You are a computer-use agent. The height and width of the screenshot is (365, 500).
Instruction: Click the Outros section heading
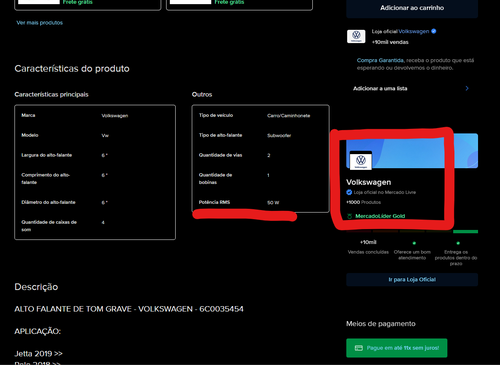pos(202,94)
